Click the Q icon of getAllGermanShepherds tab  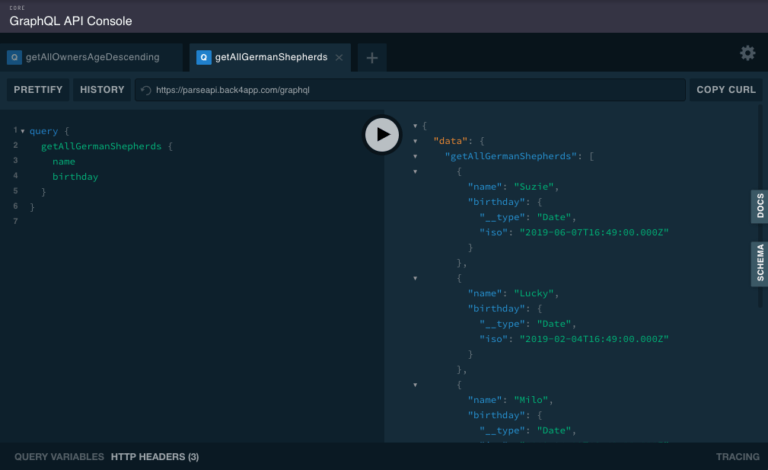[x=203, y=57]
